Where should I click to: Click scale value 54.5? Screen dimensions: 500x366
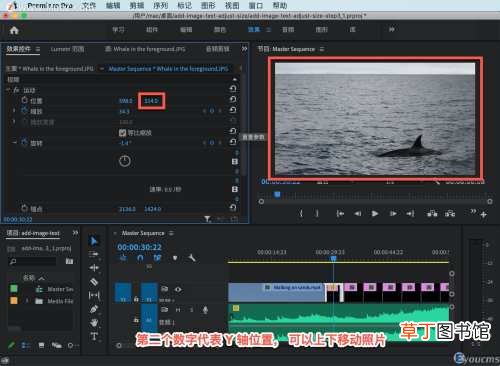click(124, 111)
